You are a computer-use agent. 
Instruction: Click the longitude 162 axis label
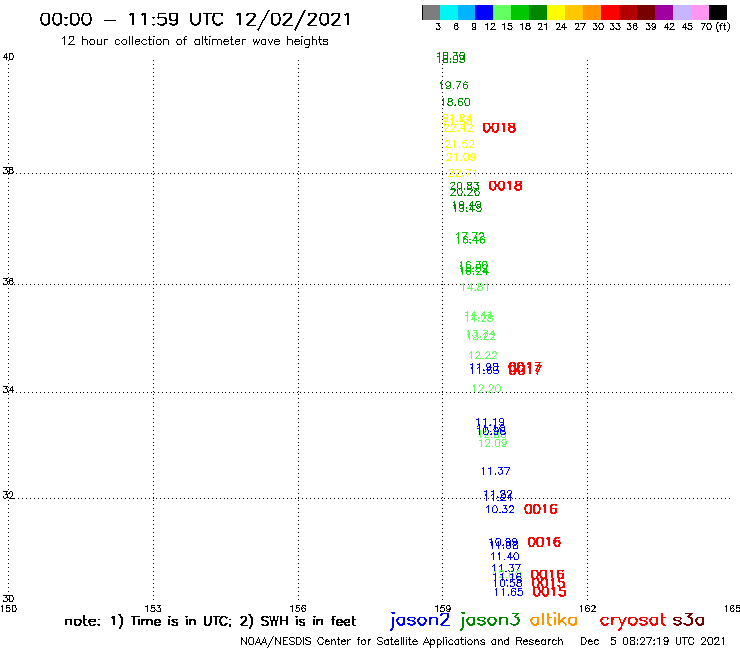[588, 608]
